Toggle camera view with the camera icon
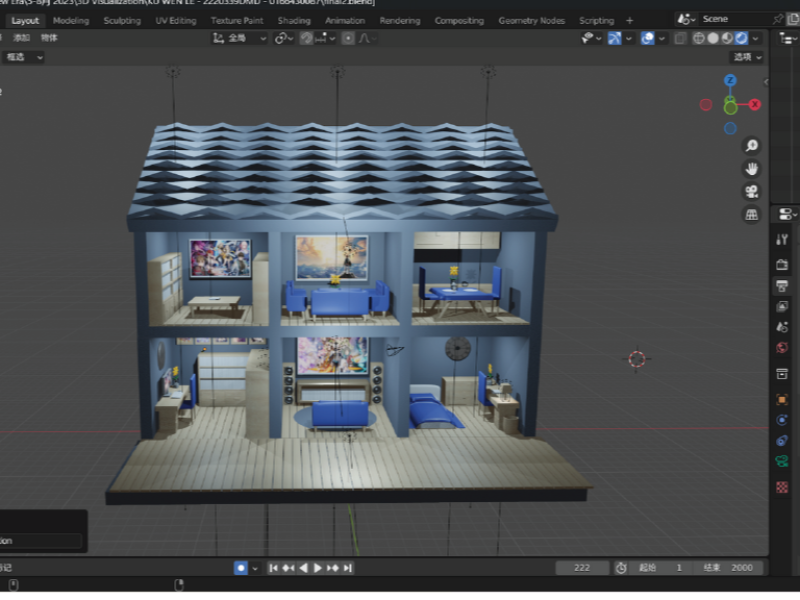Screen dimensions: 800x600 (751, 192)
